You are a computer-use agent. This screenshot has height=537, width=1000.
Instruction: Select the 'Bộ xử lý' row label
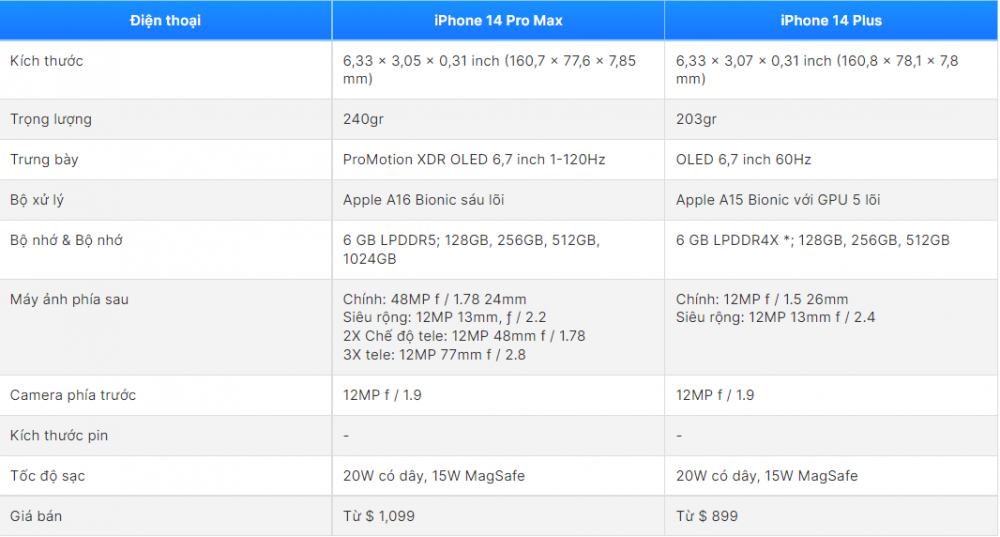[x=37, y=200]
